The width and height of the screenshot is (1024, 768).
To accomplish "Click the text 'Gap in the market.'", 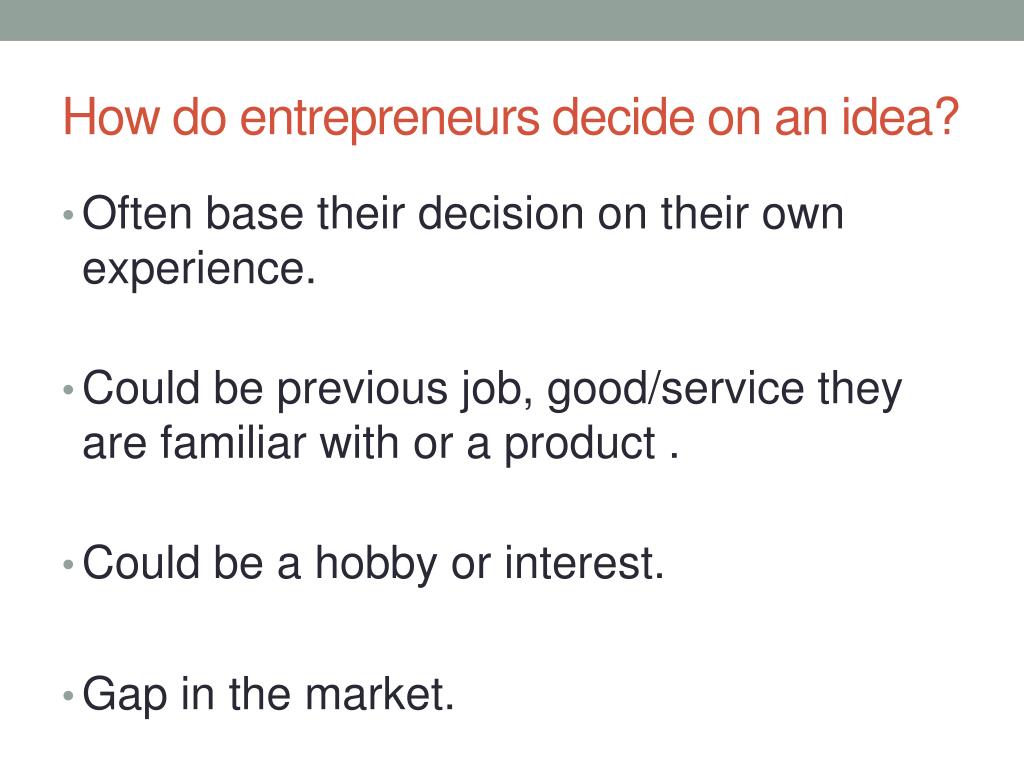I will coord(268,694).
